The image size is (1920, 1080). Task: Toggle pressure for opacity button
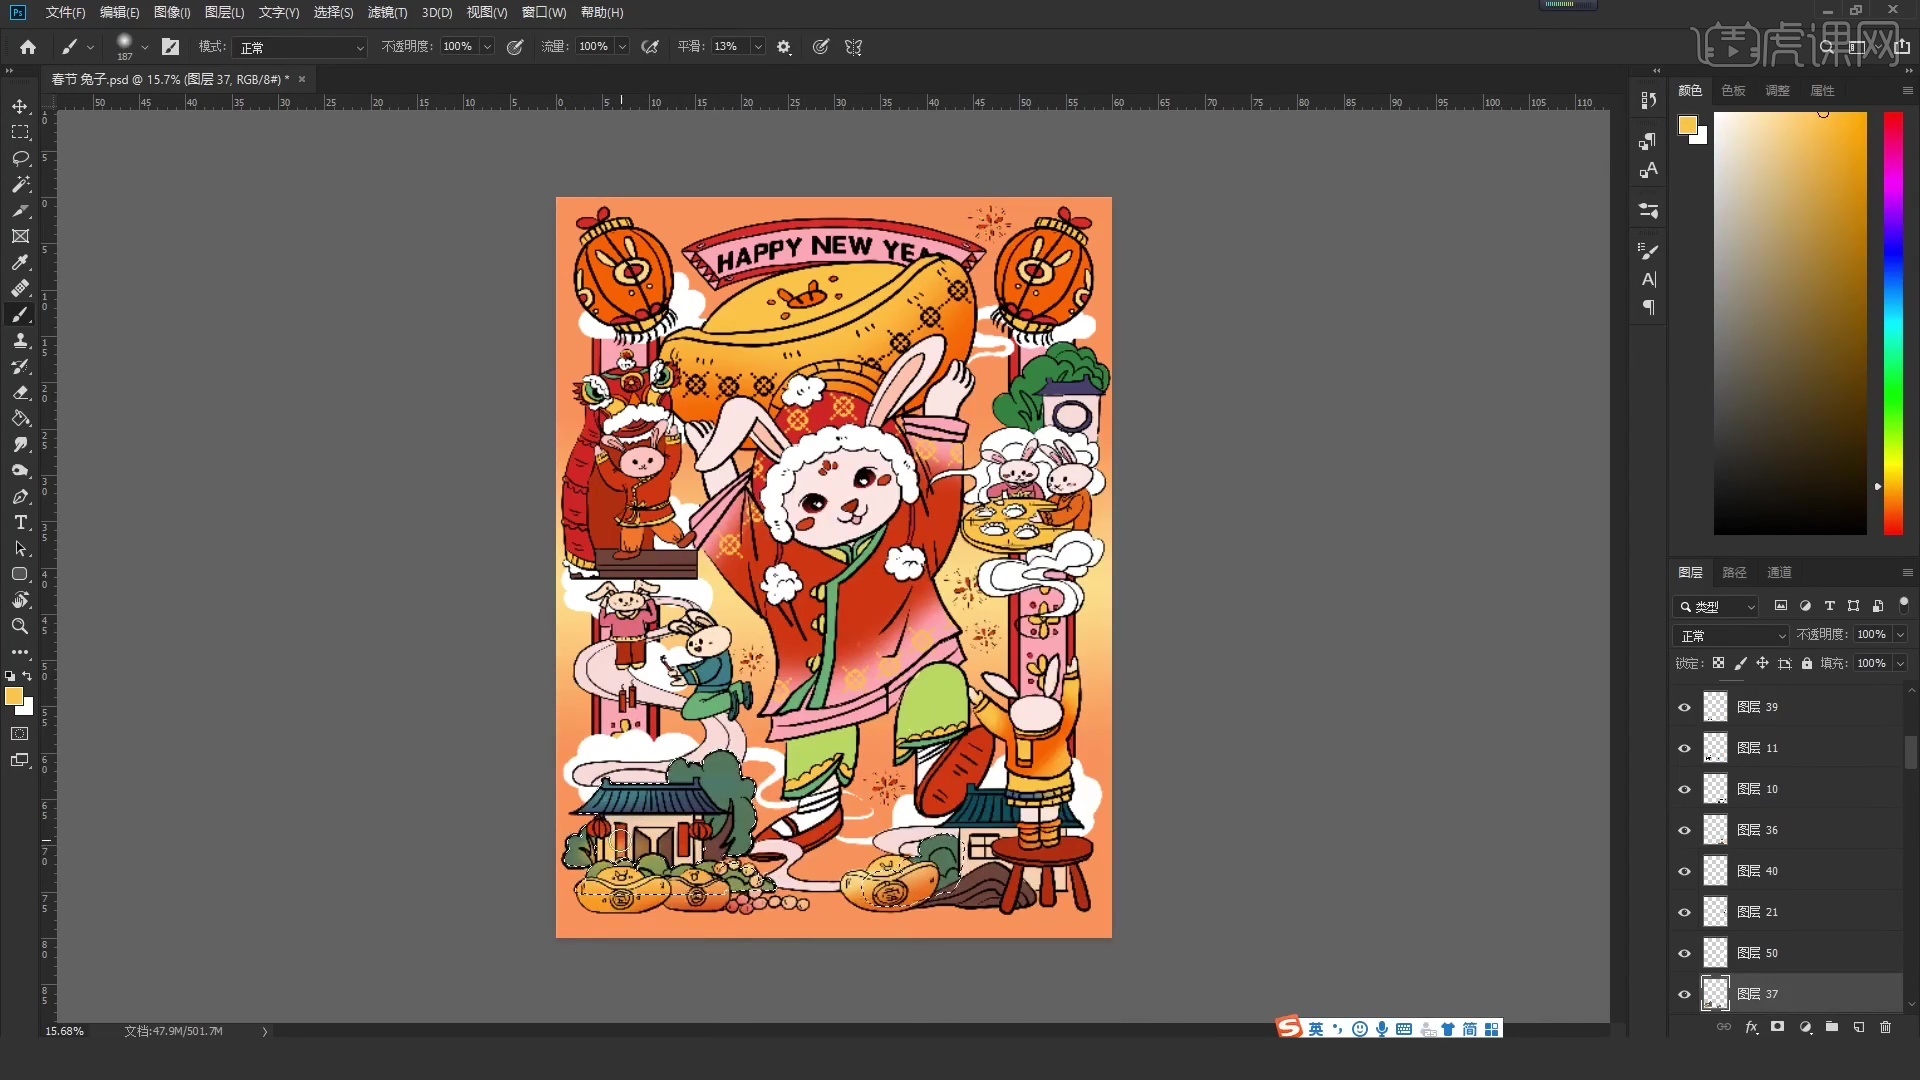click(x=515, y=47)
